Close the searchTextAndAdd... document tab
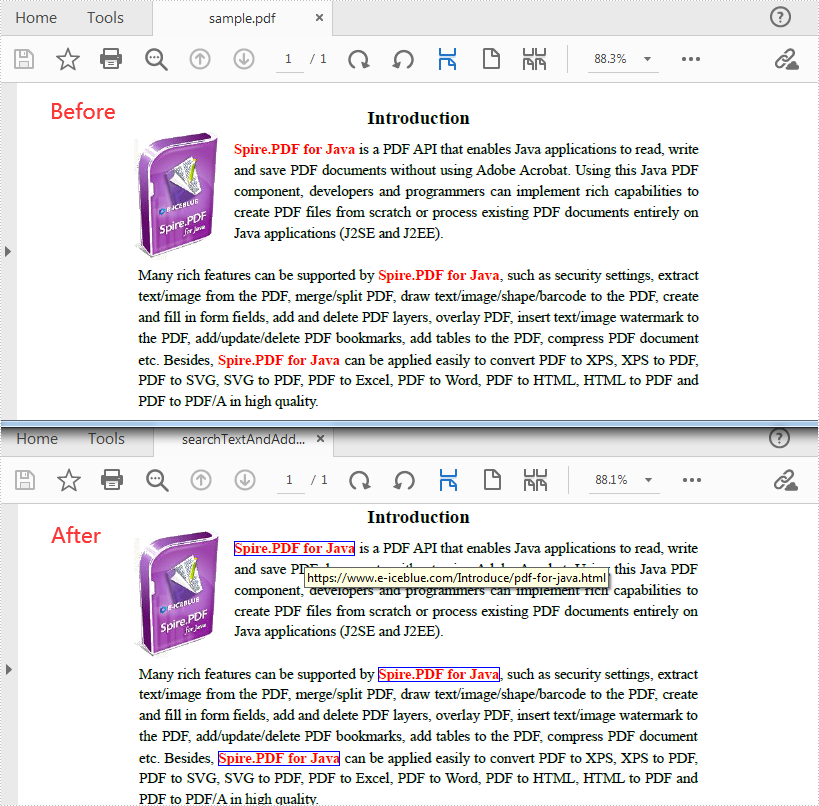The width and height of the screenshot is (819, 806). [321, 439]
